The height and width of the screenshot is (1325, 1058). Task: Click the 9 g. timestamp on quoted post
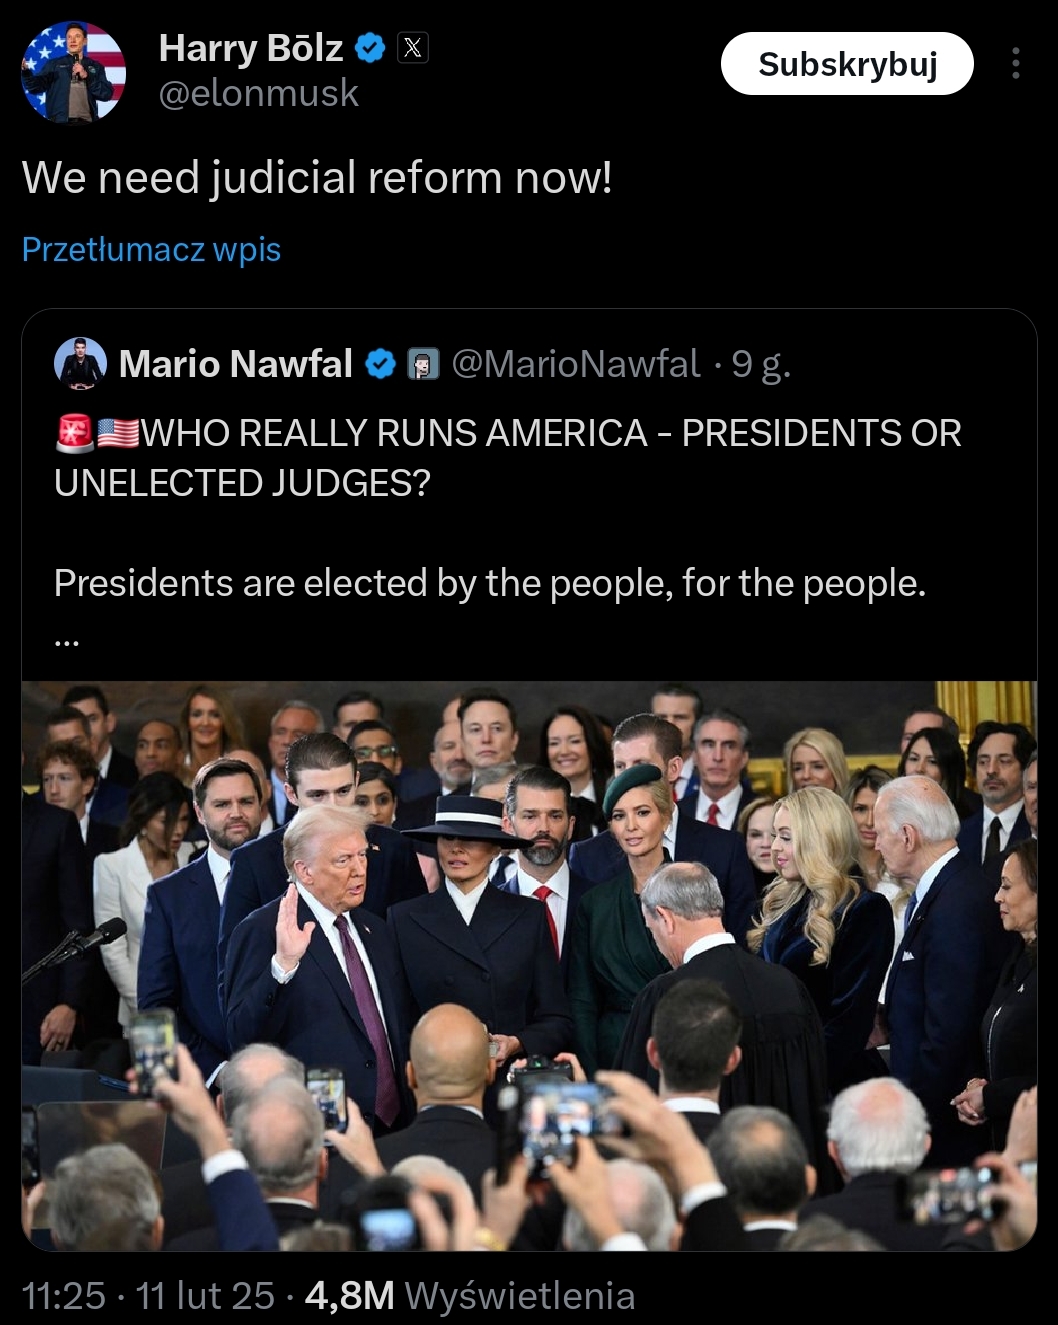761,365
